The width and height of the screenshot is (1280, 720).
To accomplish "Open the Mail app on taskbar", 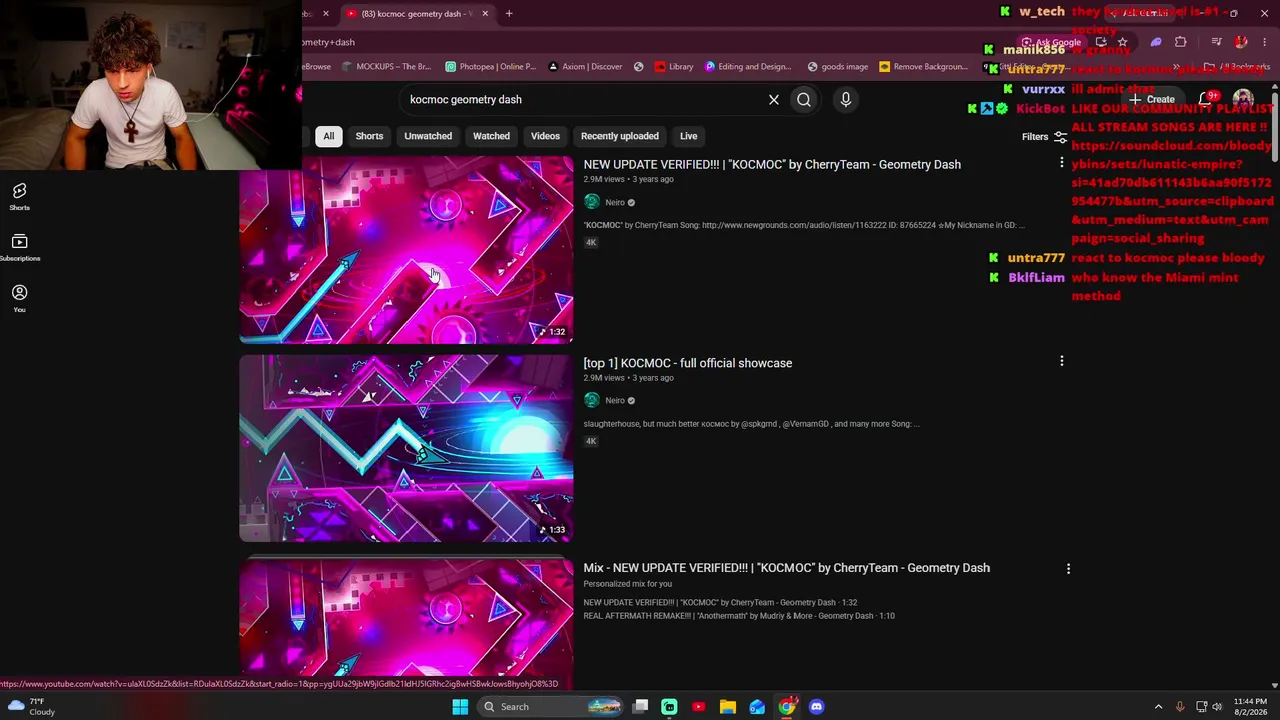I will pyautogui.click(x=757, y=707).
